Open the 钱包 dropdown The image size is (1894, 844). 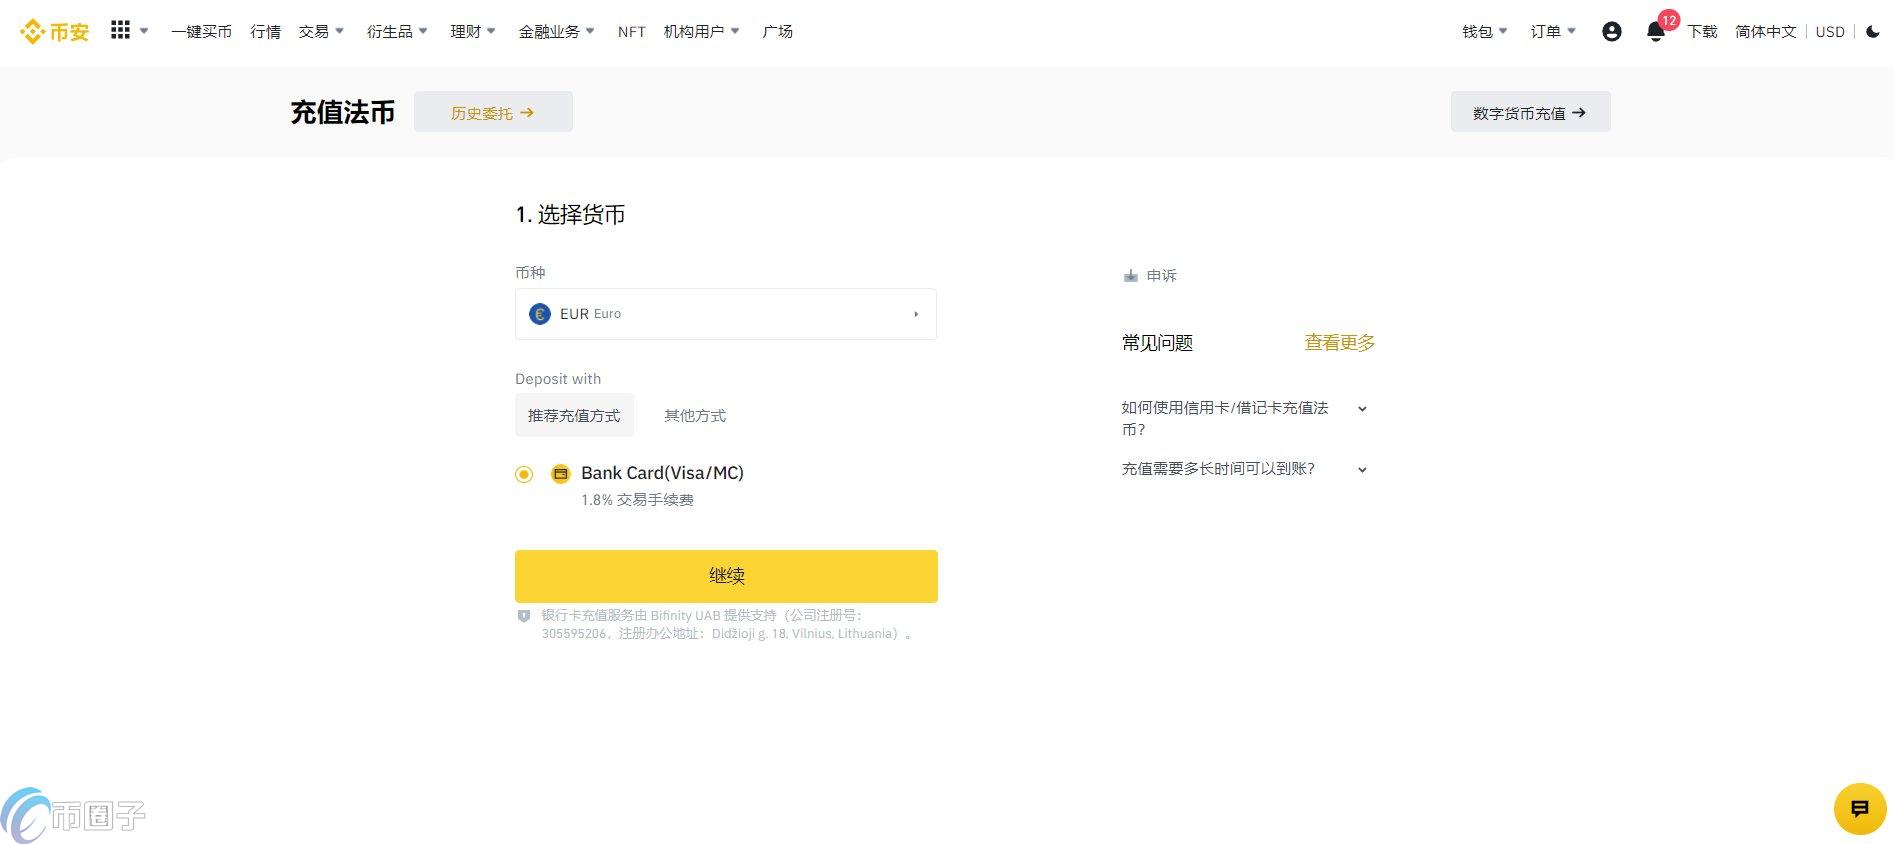point(1484,32)
